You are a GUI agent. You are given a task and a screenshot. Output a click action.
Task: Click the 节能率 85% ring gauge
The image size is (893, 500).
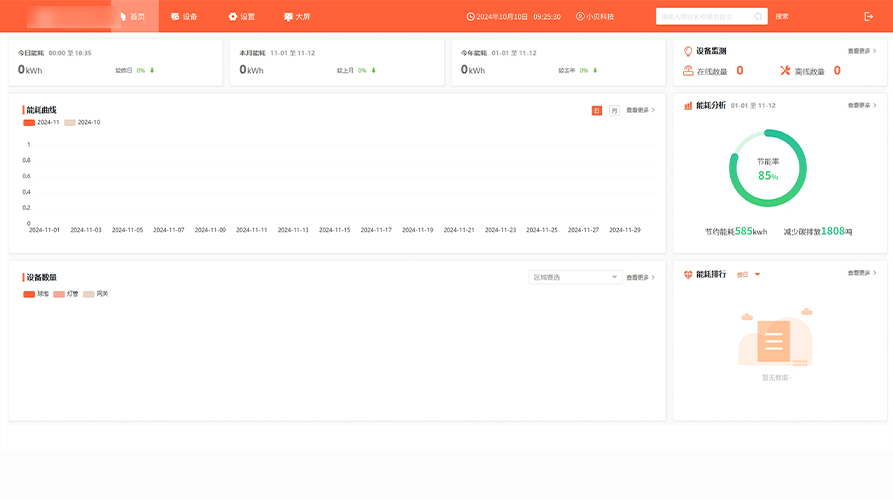pyautogui.click(x=768, y=168)
